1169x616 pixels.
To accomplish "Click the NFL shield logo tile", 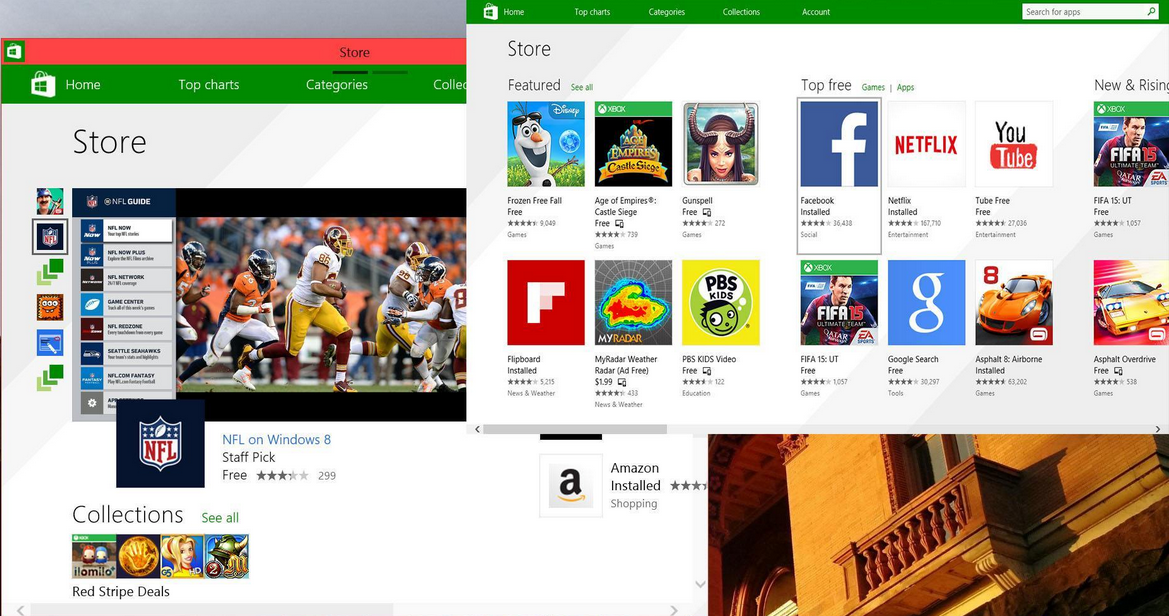I will 160,443.
